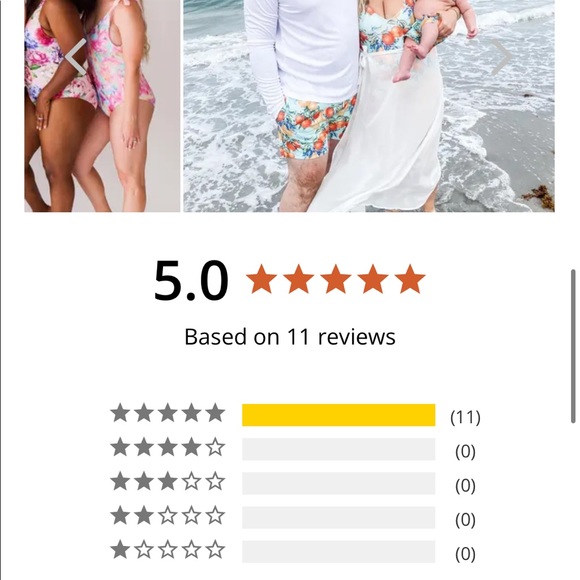Click the previous image carousel arrow

coord(76,57)
